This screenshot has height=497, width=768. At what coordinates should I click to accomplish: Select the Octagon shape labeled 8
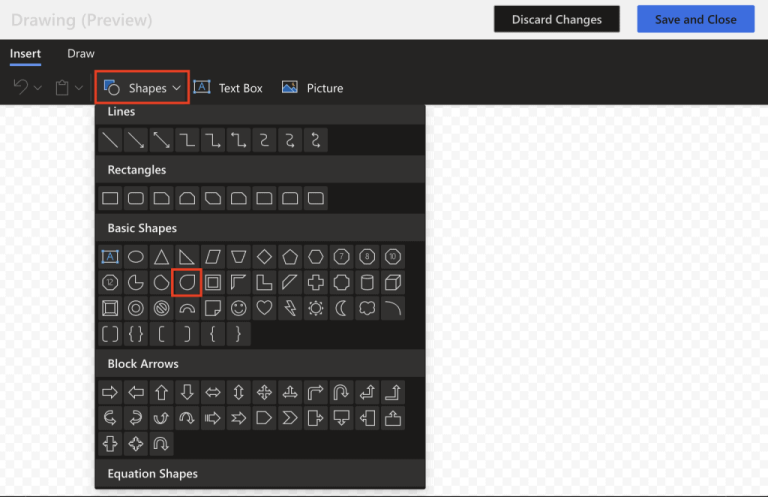point(367,257)
